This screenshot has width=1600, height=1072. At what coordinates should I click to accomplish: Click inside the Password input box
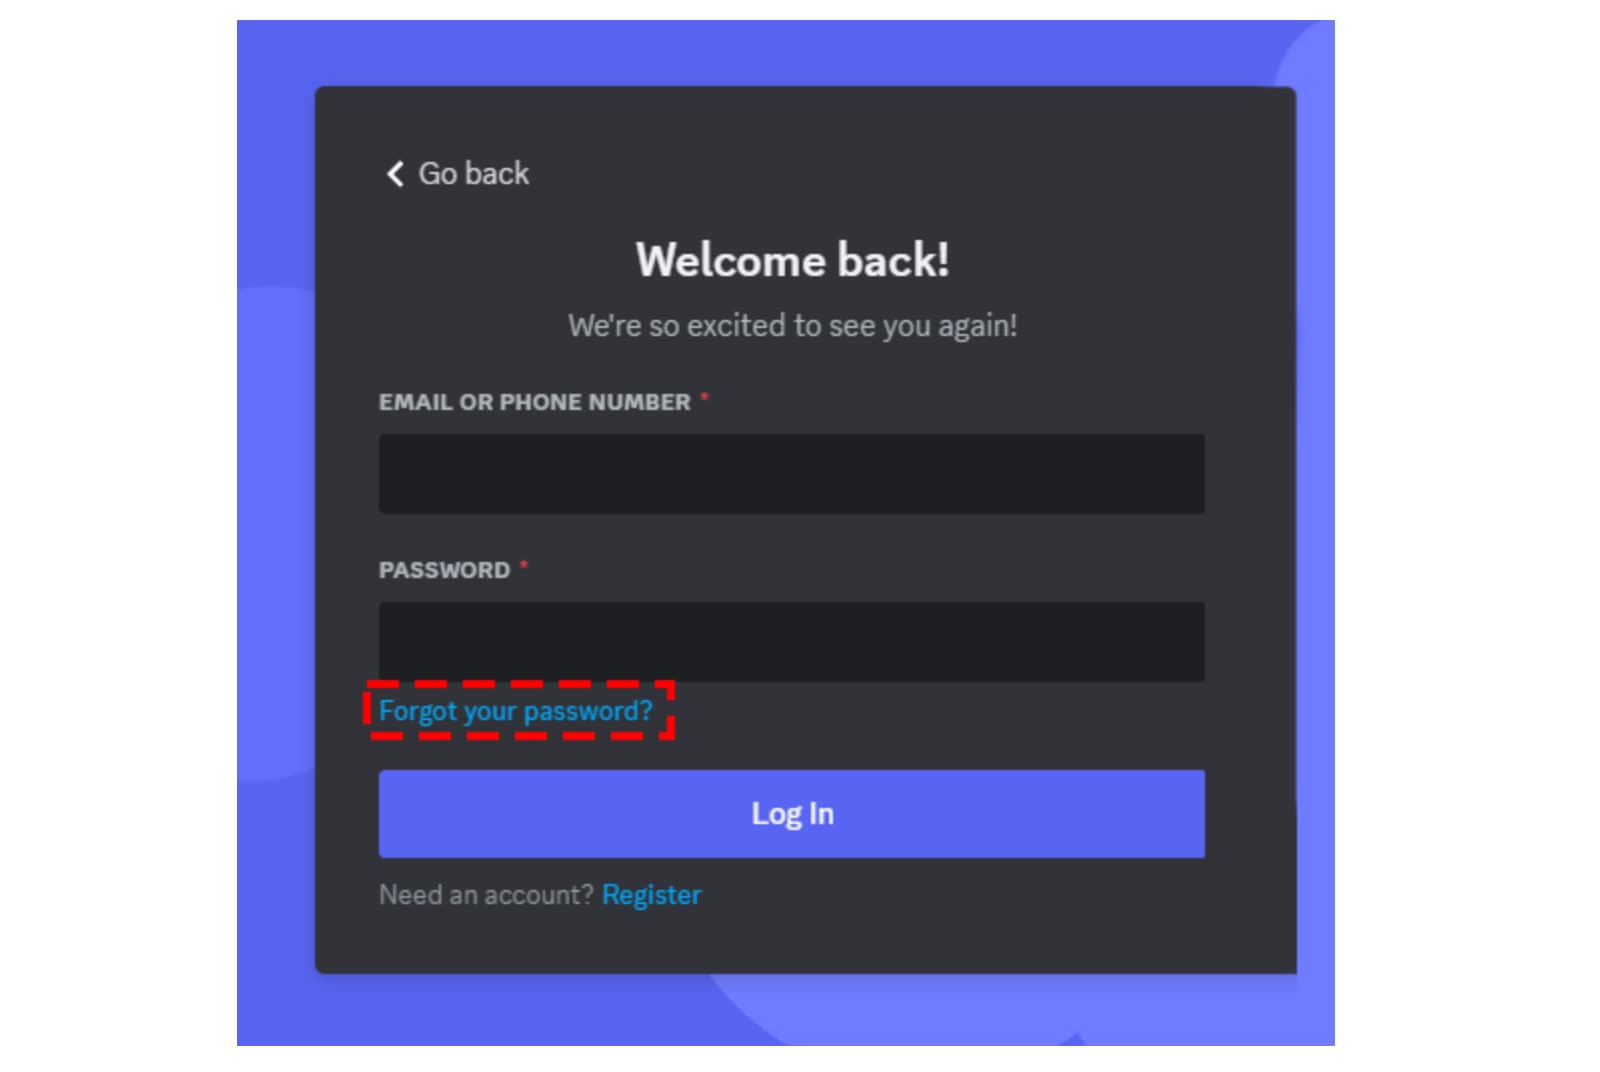(x=791, y=642)
